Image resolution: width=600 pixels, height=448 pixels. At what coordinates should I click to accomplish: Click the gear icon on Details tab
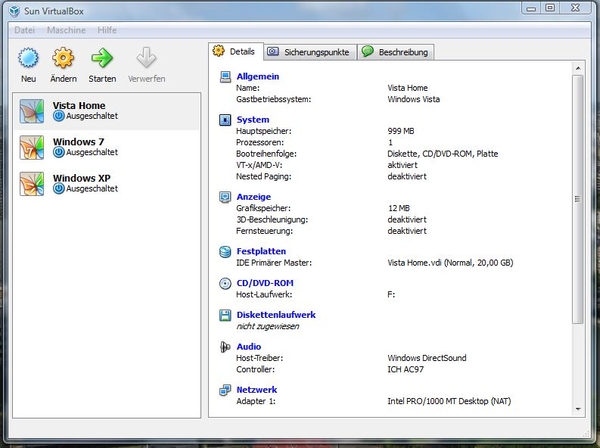(x=218, y=51)
